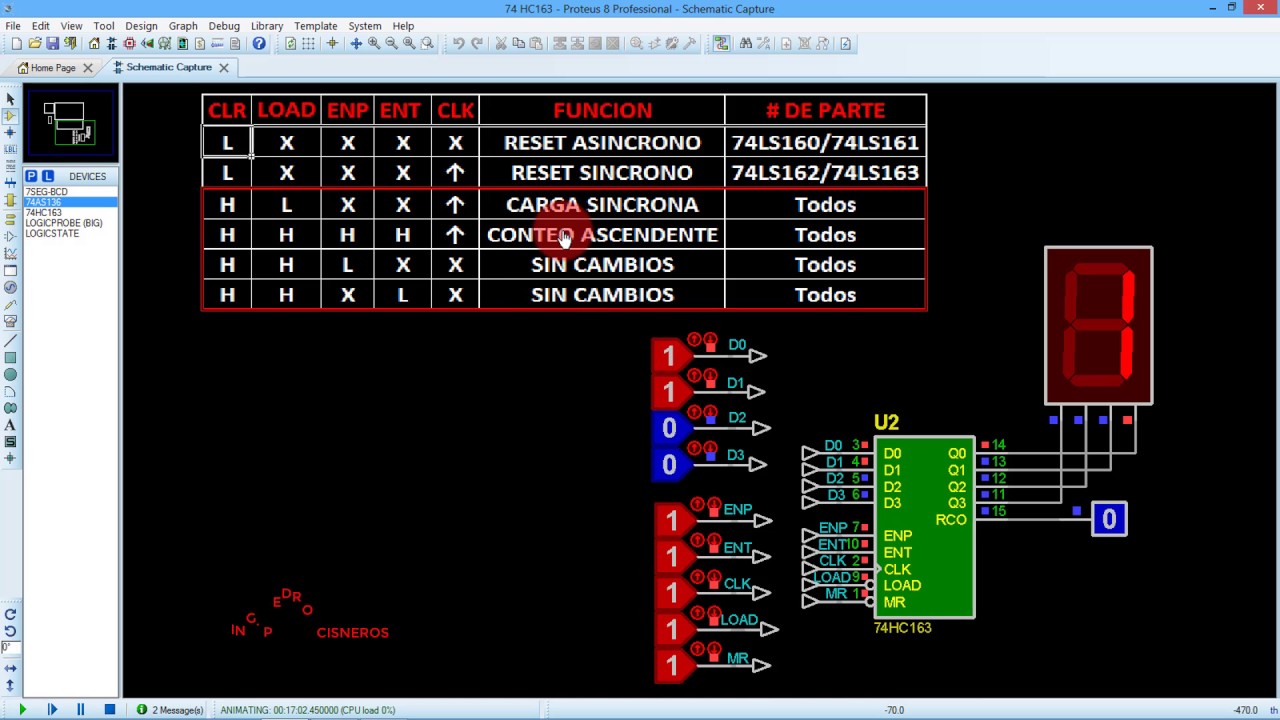The image size is (1280, 720).
Task: Open the Debug menu
Action: [x=224, y=26]
